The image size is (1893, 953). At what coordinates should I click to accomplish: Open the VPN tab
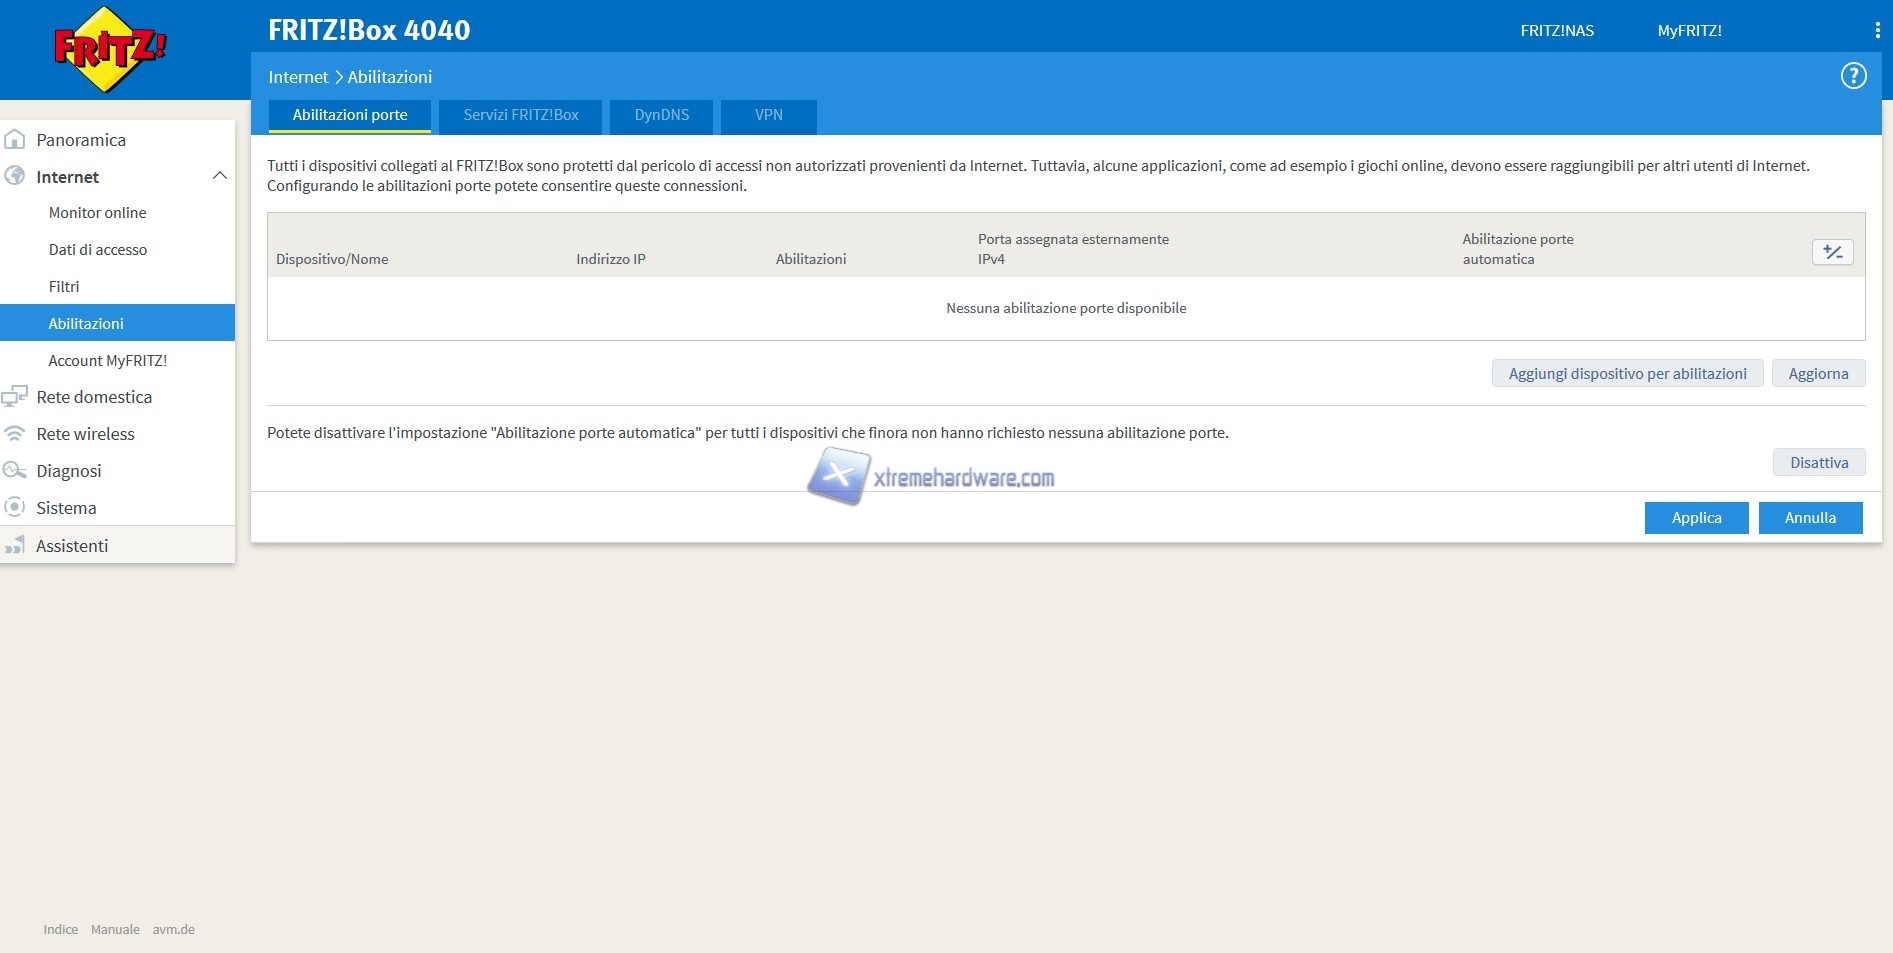point(768,115)
